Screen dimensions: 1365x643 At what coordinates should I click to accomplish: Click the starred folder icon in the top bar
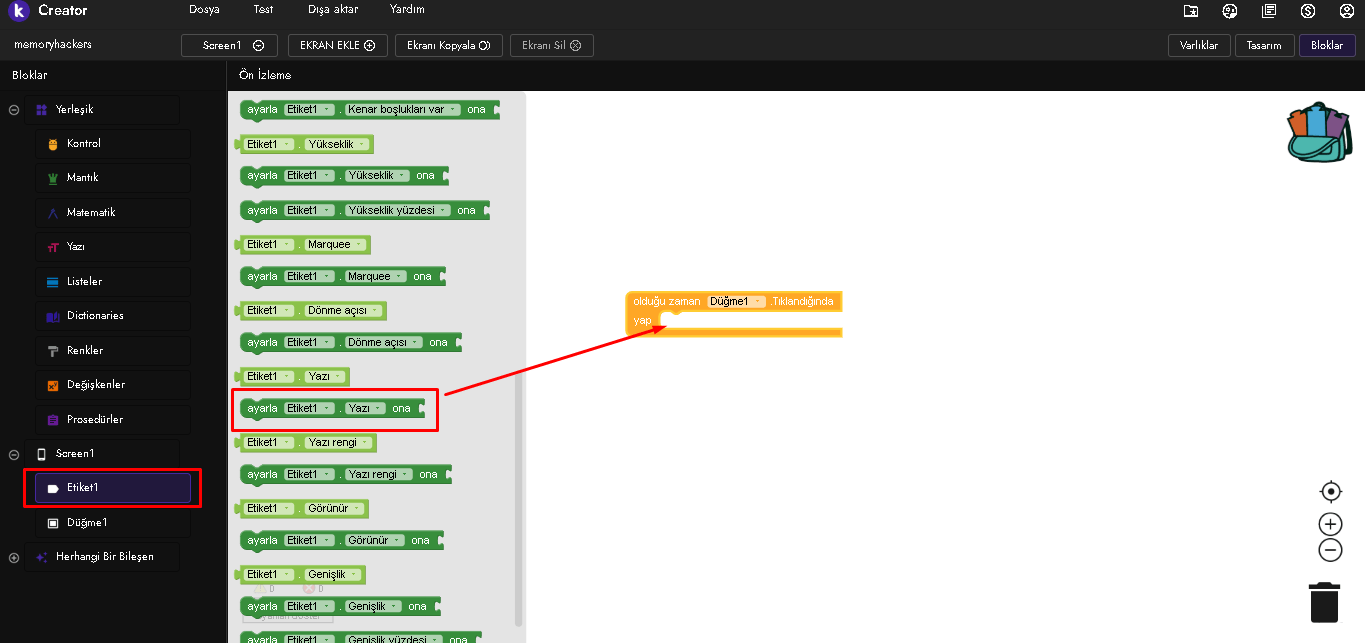pyautogui.click(x=1190, y=11)
